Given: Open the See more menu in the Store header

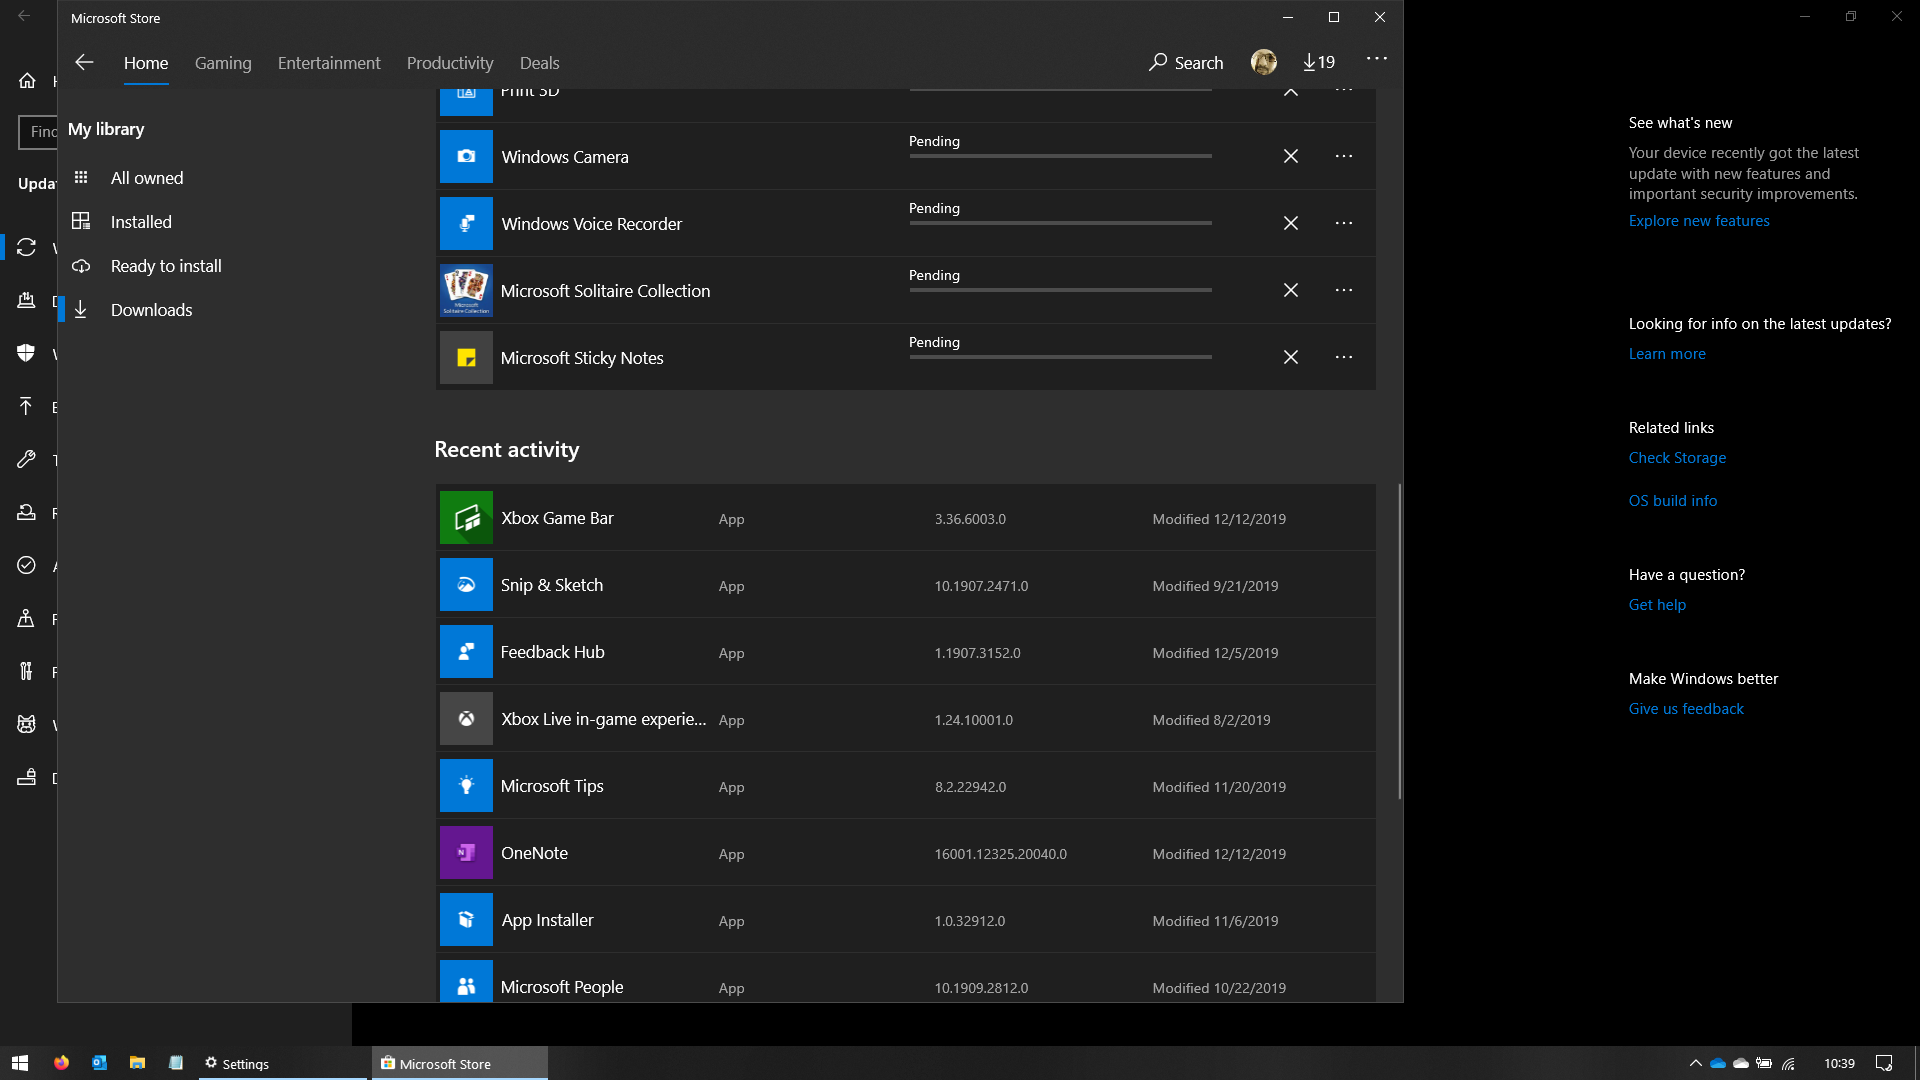Looking at the screenshot, I should [1377, 59].
